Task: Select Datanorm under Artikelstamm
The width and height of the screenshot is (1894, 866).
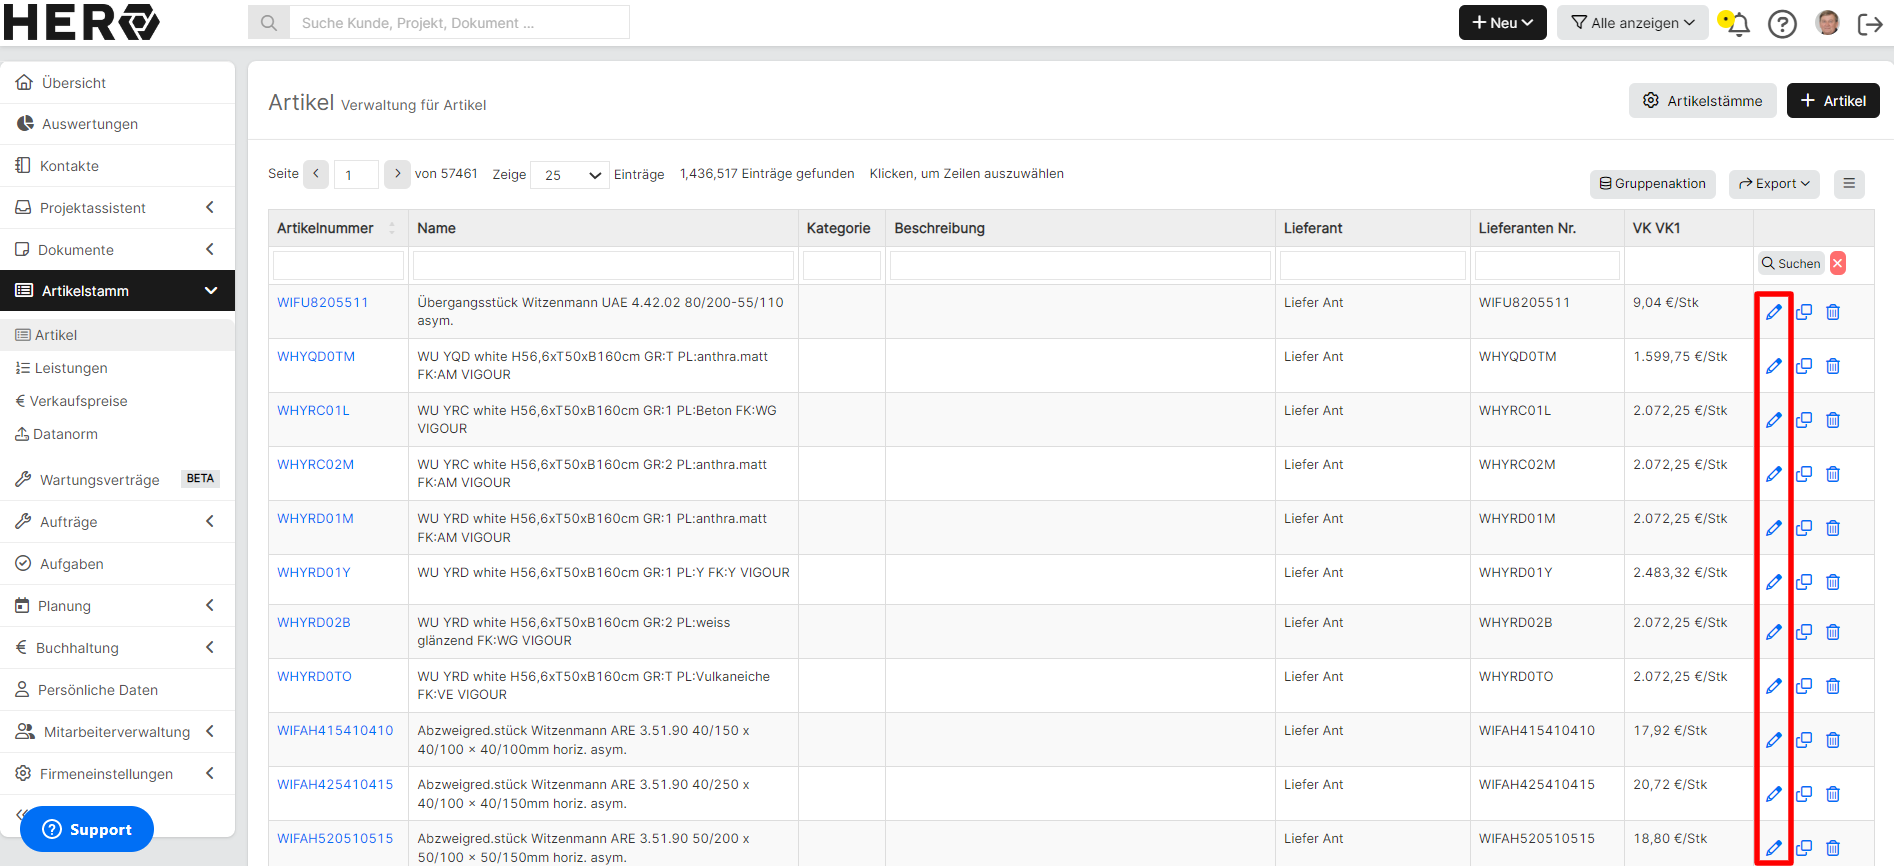Action: 117,434
